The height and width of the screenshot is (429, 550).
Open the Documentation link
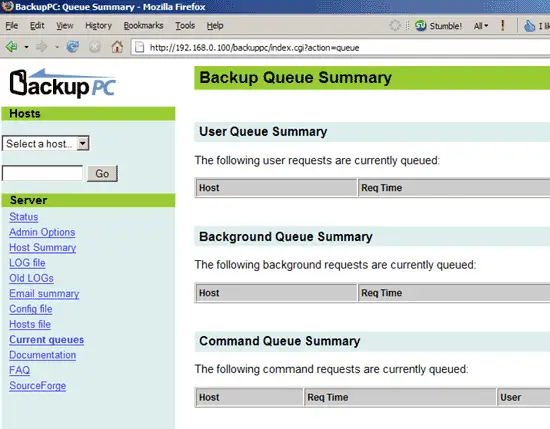coord(42,355)
